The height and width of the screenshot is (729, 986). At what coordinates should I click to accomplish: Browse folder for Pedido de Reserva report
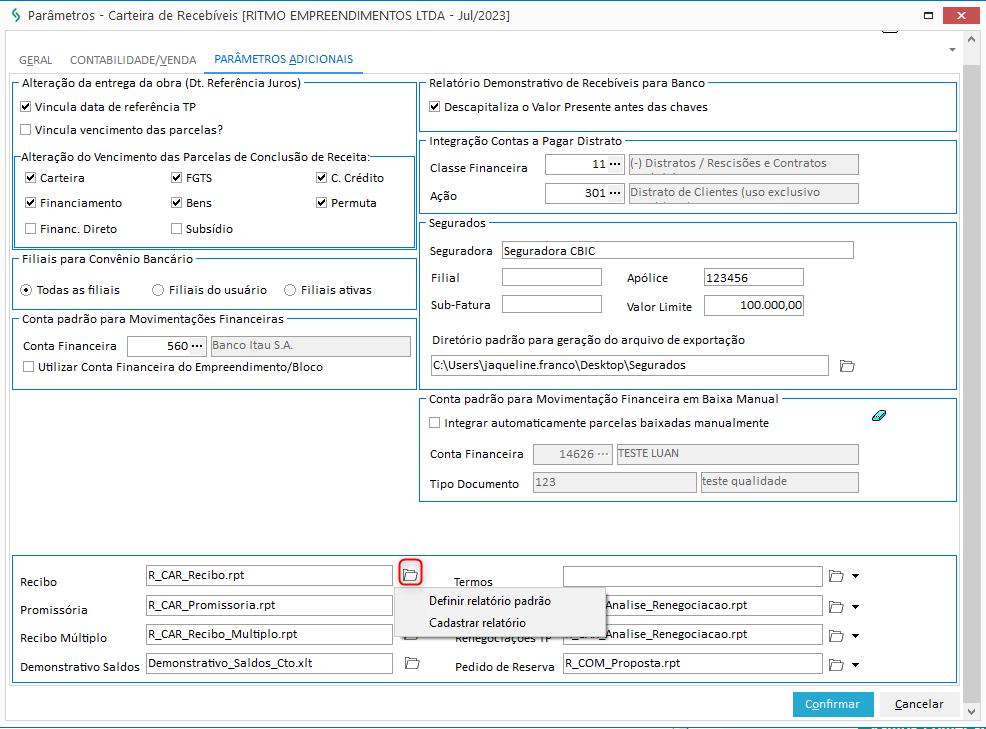click(837, 663)
